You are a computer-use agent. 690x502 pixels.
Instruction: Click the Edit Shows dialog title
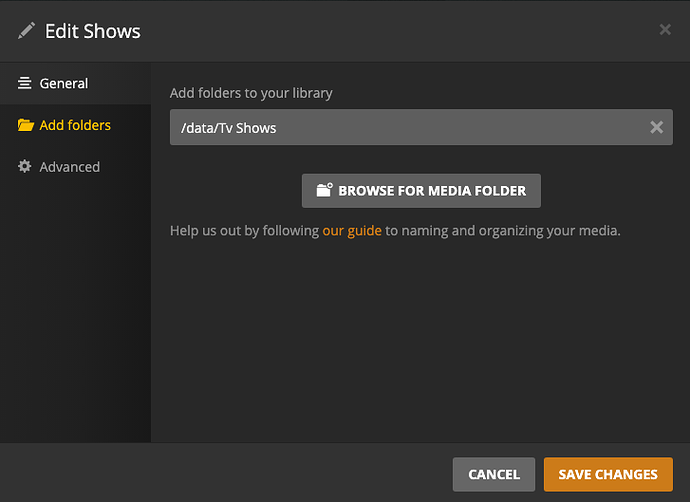pos(93,31)
